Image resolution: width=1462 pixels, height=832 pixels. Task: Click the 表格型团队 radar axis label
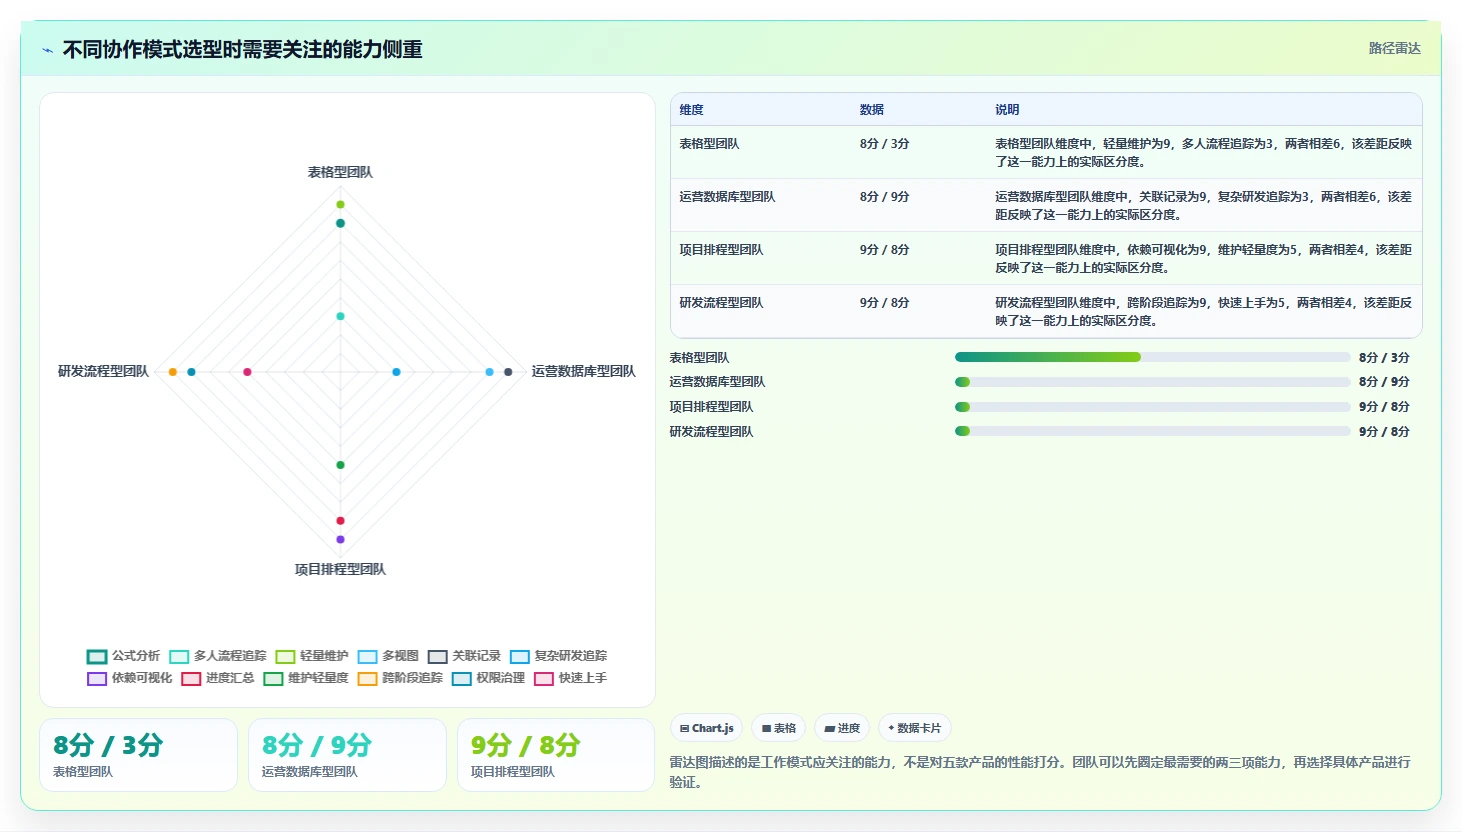point(340,173)
